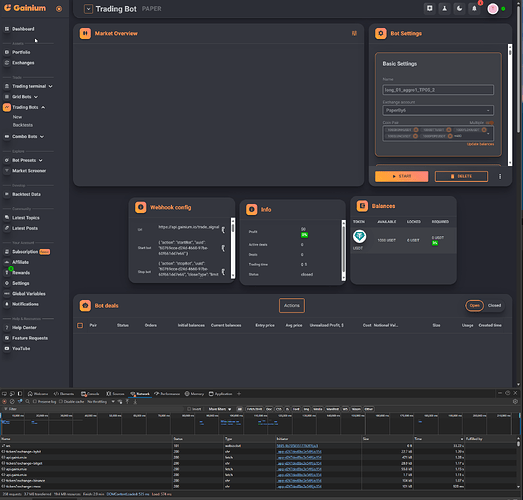
Task: Copy the webhook URL
Action: point(223,229)
